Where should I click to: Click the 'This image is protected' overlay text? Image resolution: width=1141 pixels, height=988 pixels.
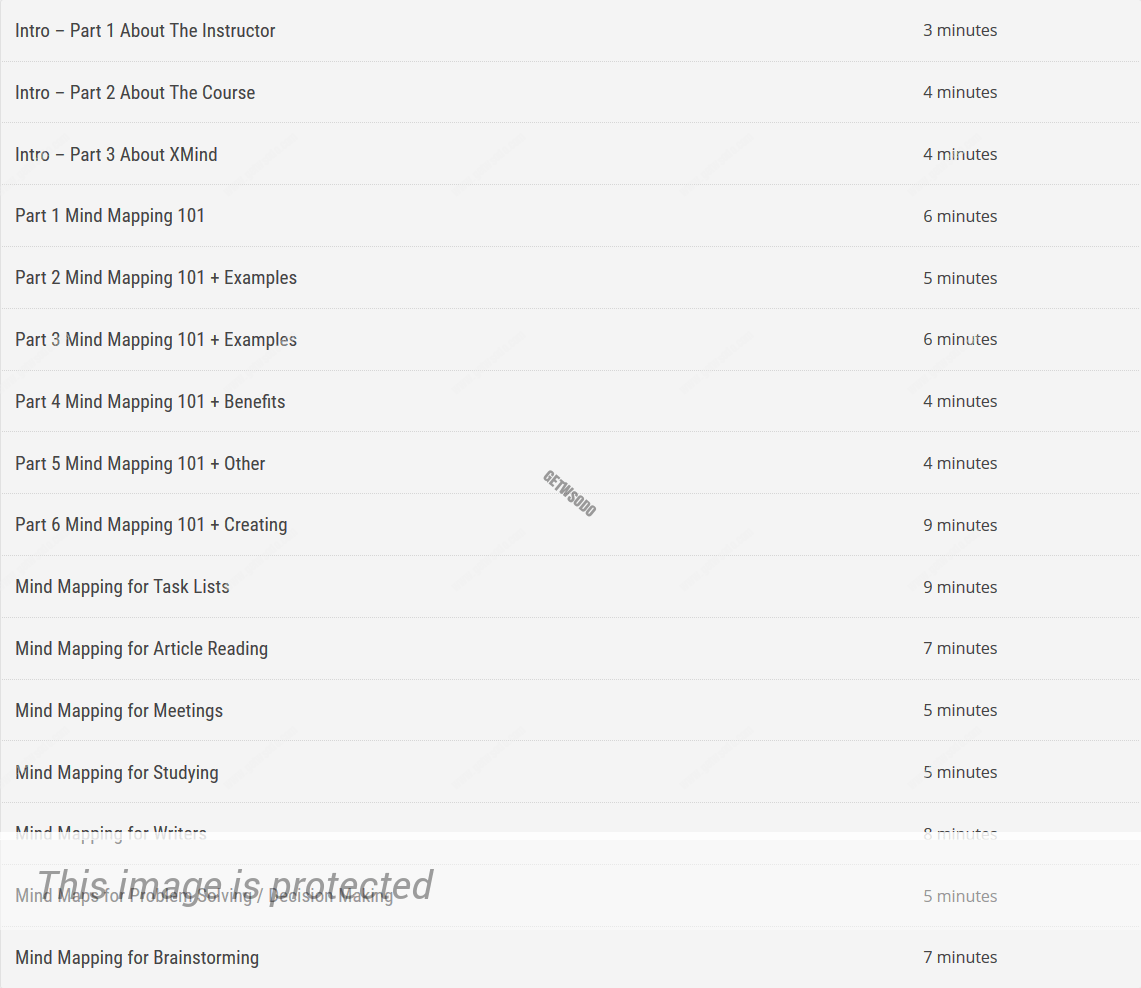point(234,885)
